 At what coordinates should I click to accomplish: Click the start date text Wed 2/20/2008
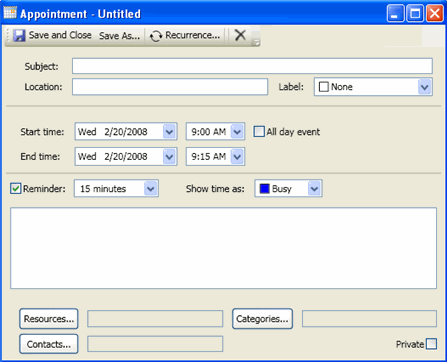[113, 132]
